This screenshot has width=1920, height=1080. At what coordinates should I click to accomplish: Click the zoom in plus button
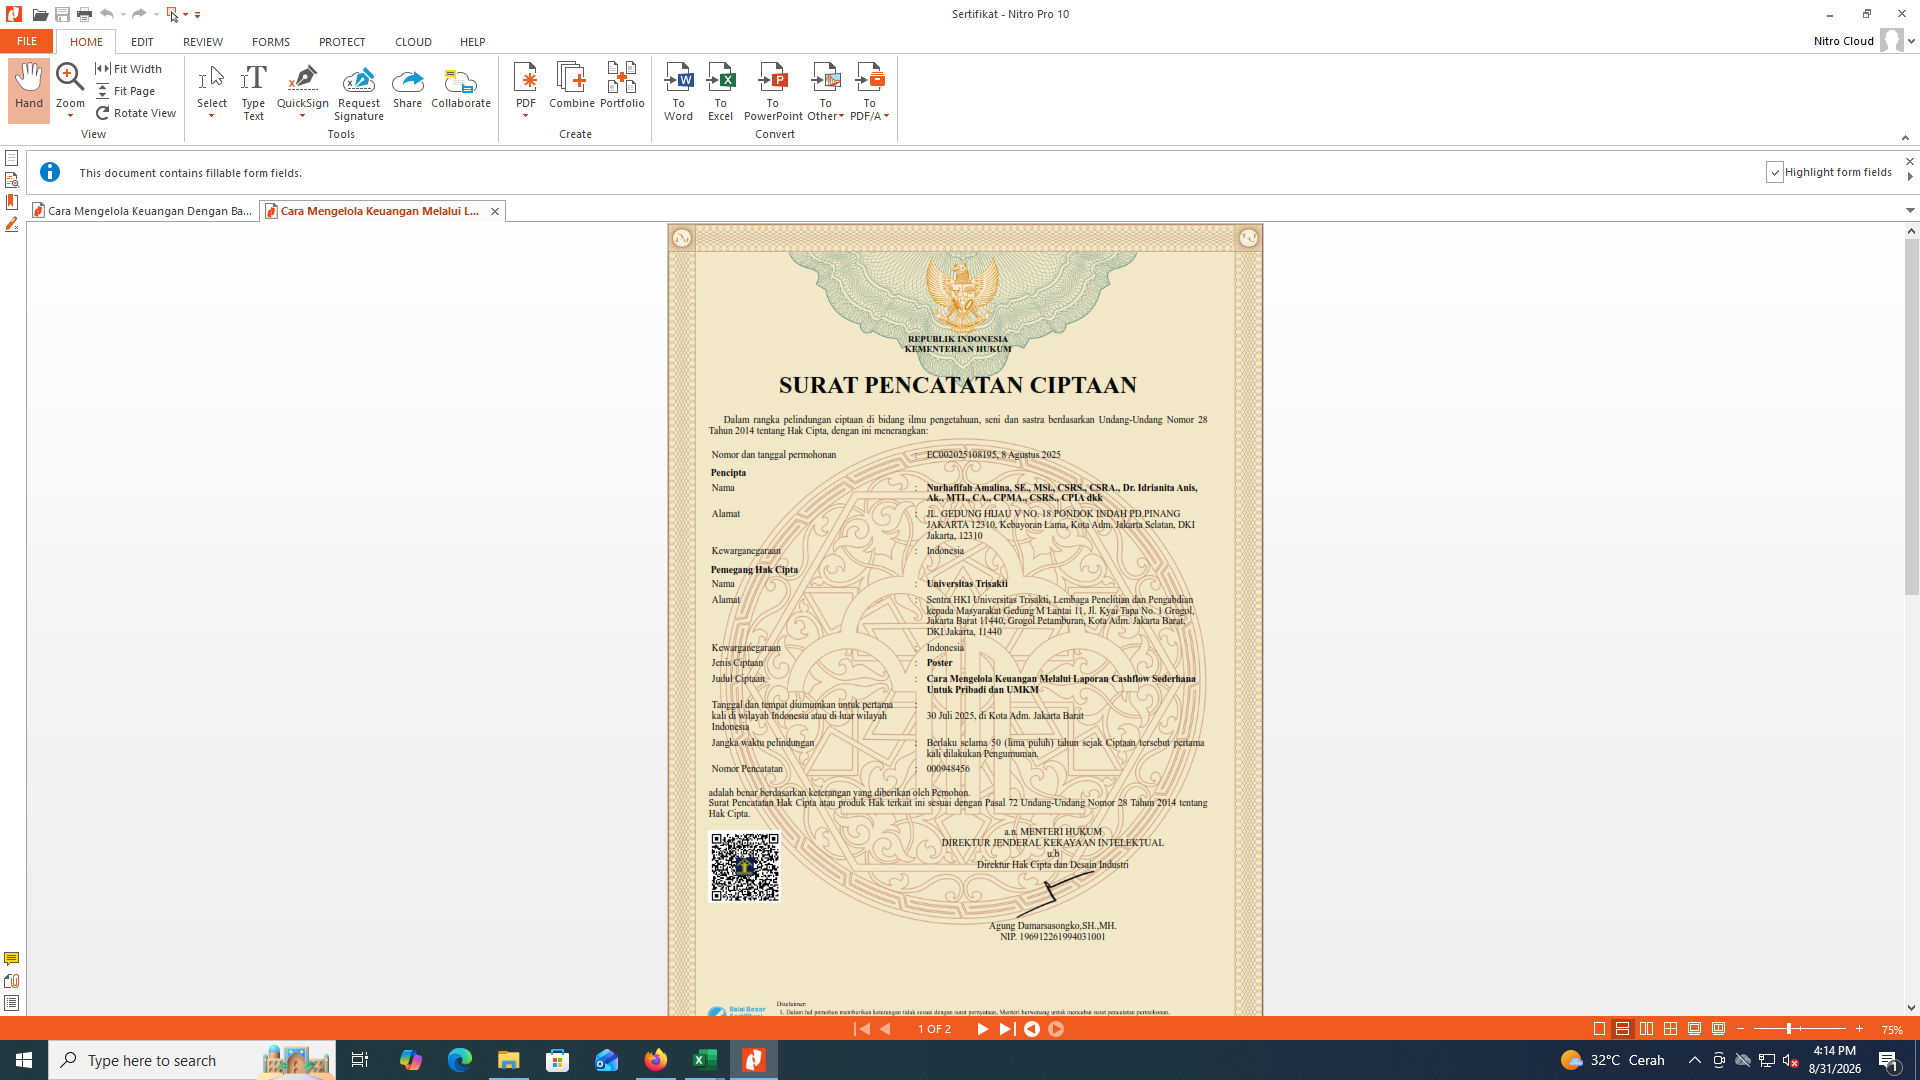[x=1859, y=1029]
